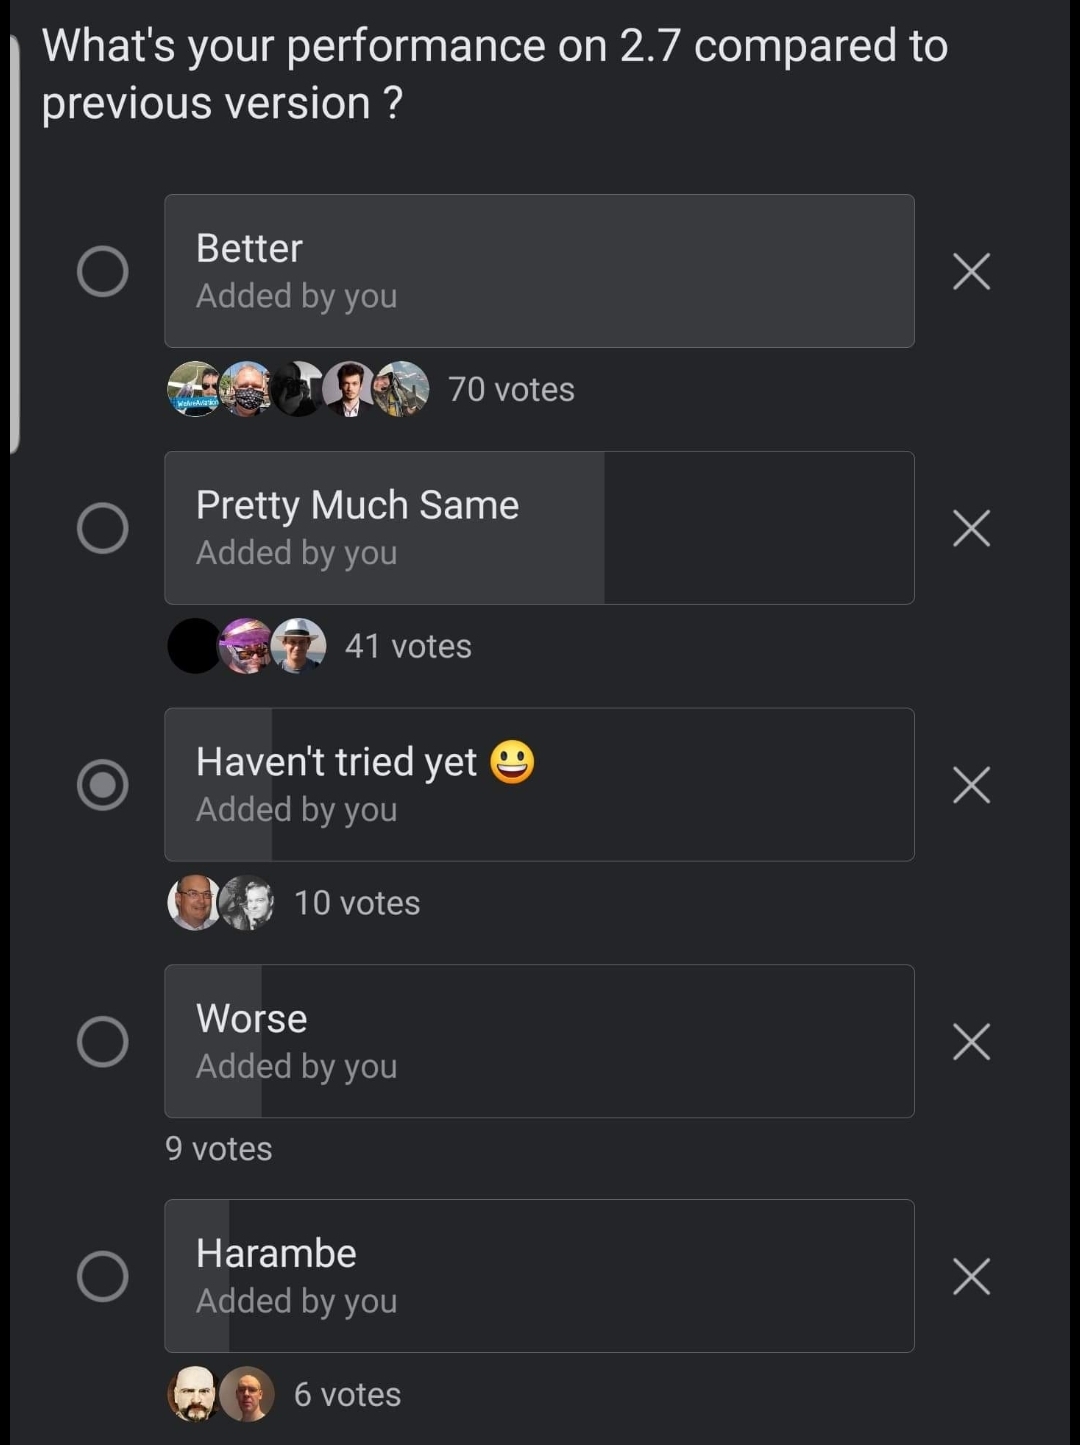
Task: View the 70 votes list
Action: coord(511,389)
